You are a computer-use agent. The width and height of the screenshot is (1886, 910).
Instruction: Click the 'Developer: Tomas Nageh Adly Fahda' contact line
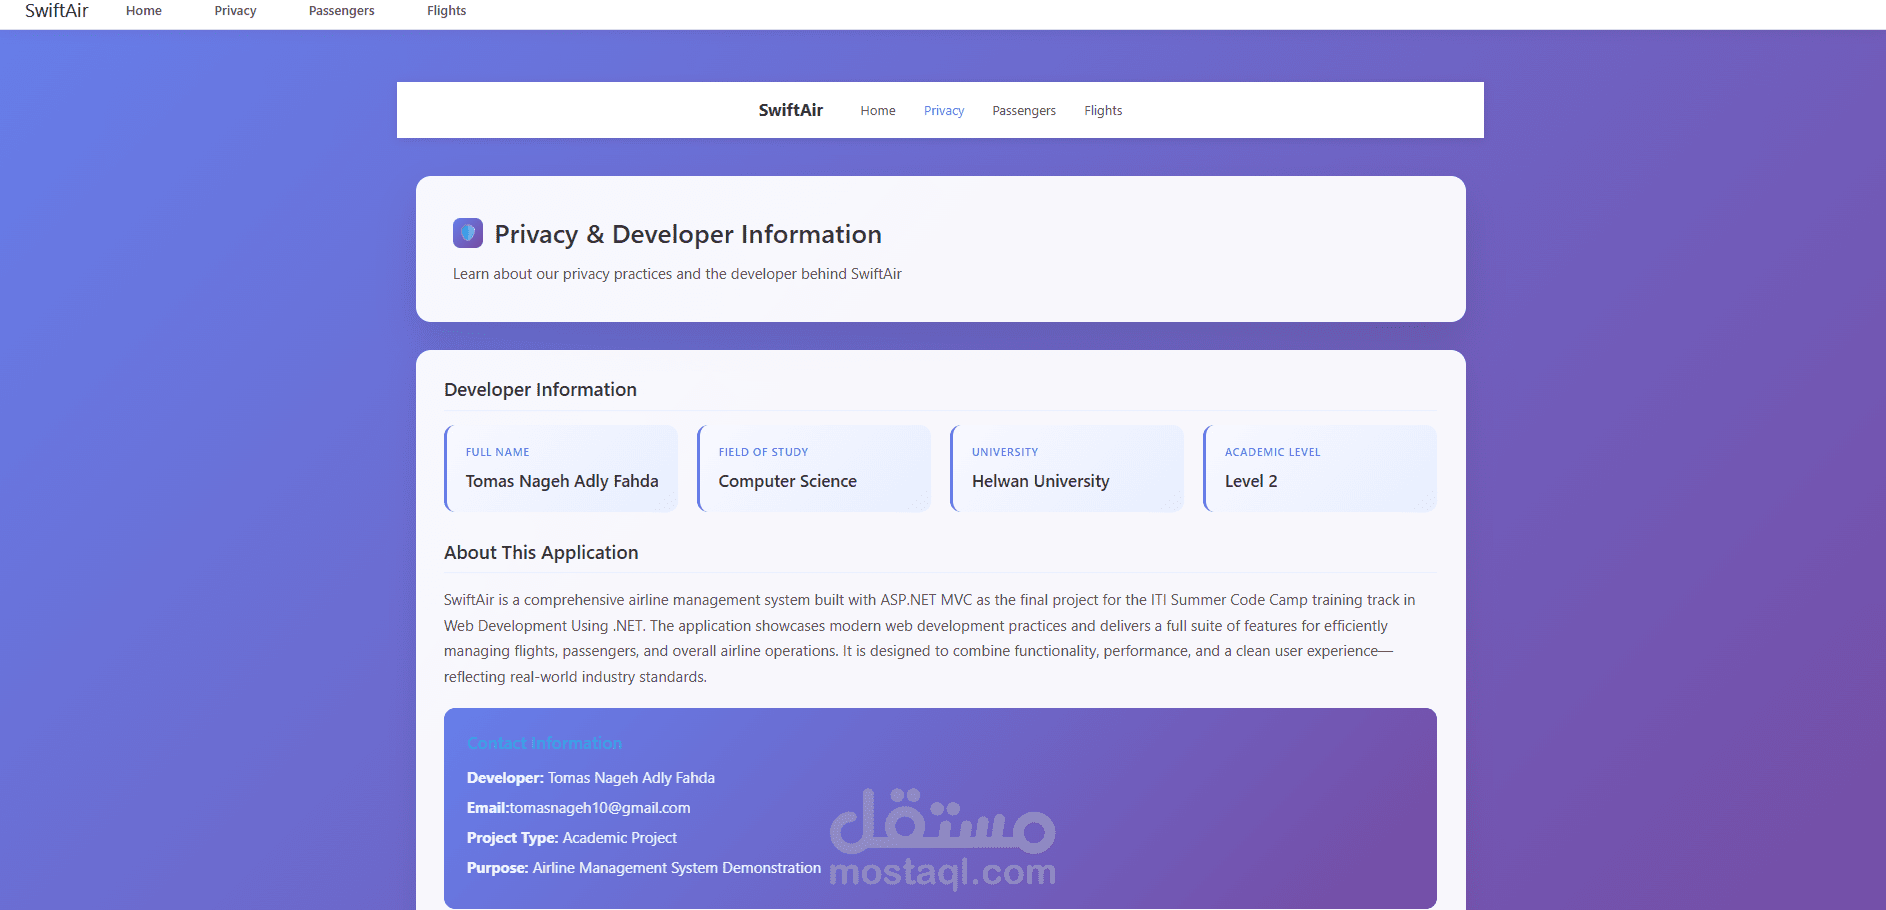click(x=591, y=778)
